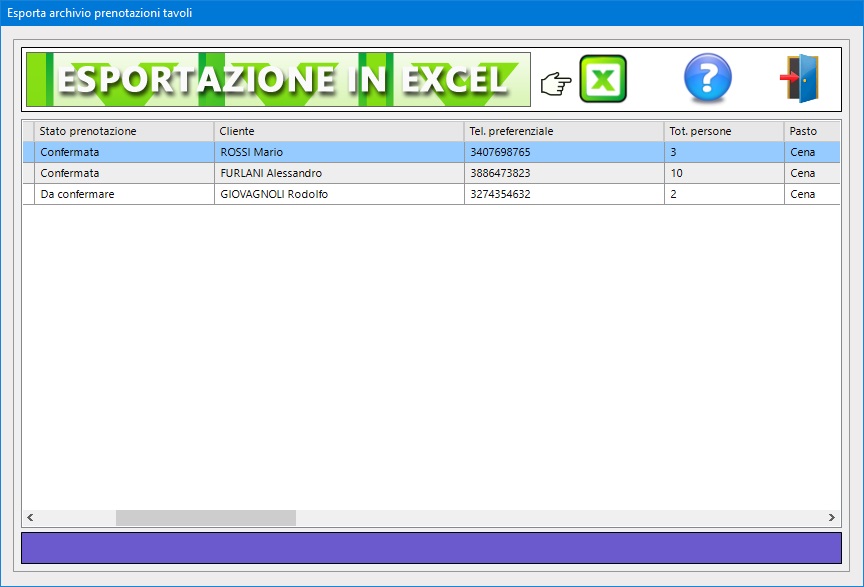This screenshot has height=587, width=864.
Task: Click Cena cell in ROSSI Mario row
Action: [x=812, y=152]
